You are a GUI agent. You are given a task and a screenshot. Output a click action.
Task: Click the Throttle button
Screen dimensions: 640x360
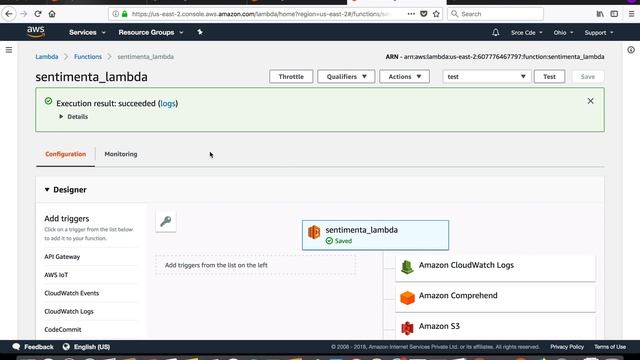pyautogui.click(x=291, y=76)
